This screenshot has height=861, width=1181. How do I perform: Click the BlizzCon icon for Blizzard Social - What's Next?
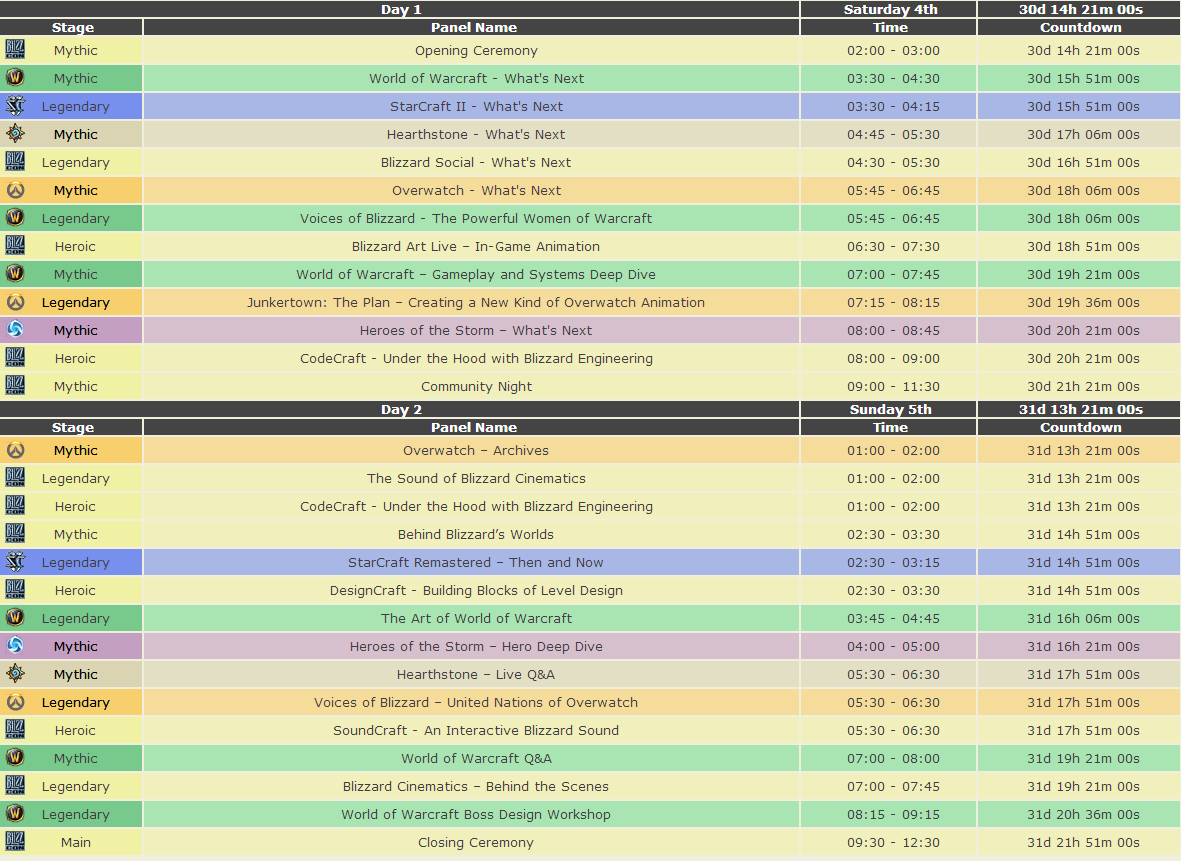[15, 161]
